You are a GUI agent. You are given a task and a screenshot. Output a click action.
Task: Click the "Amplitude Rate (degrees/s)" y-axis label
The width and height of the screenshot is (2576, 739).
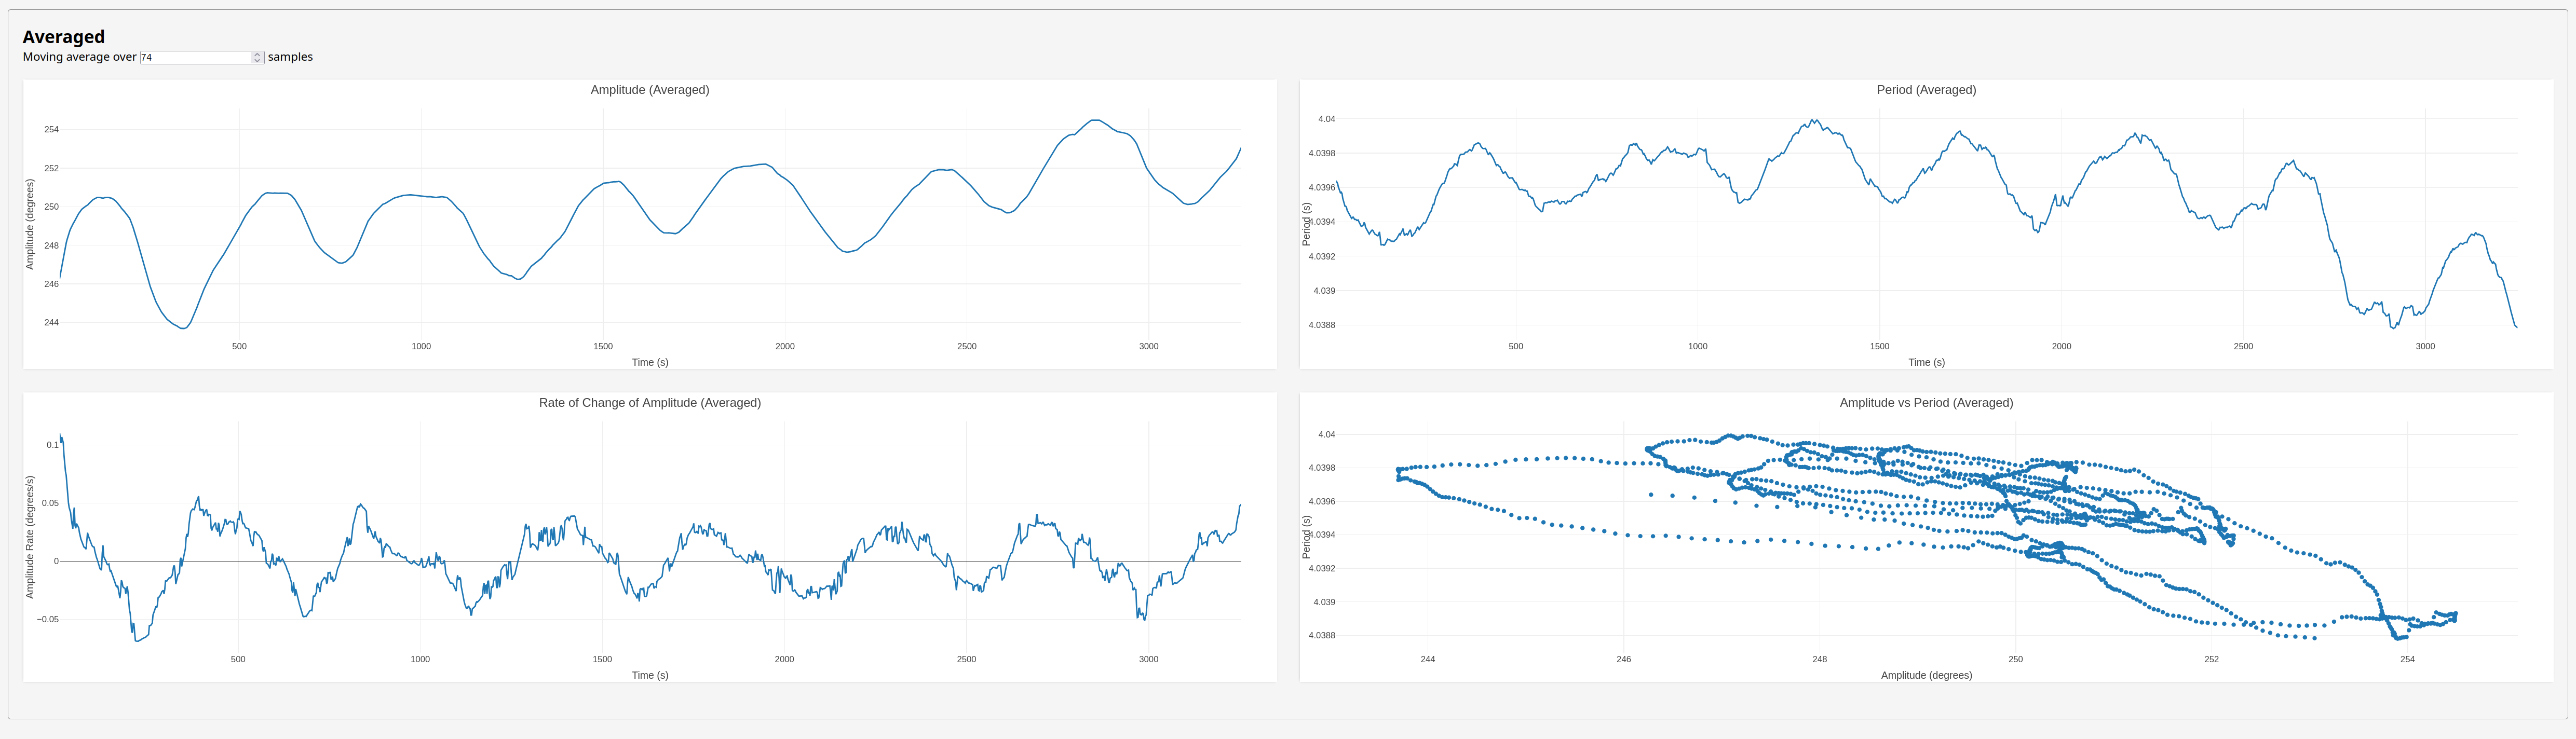[30, 537]
